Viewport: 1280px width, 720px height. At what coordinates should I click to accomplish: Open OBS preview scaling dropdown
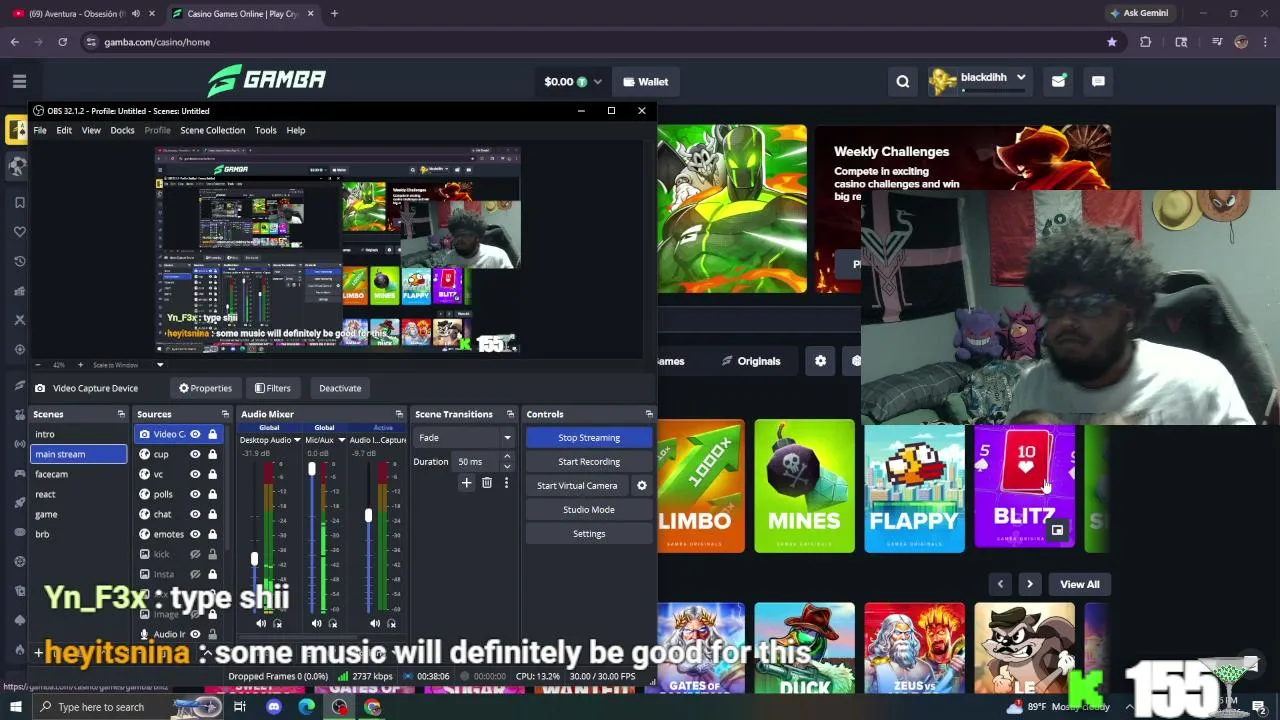pyautogui.click(x=160, y=365)
